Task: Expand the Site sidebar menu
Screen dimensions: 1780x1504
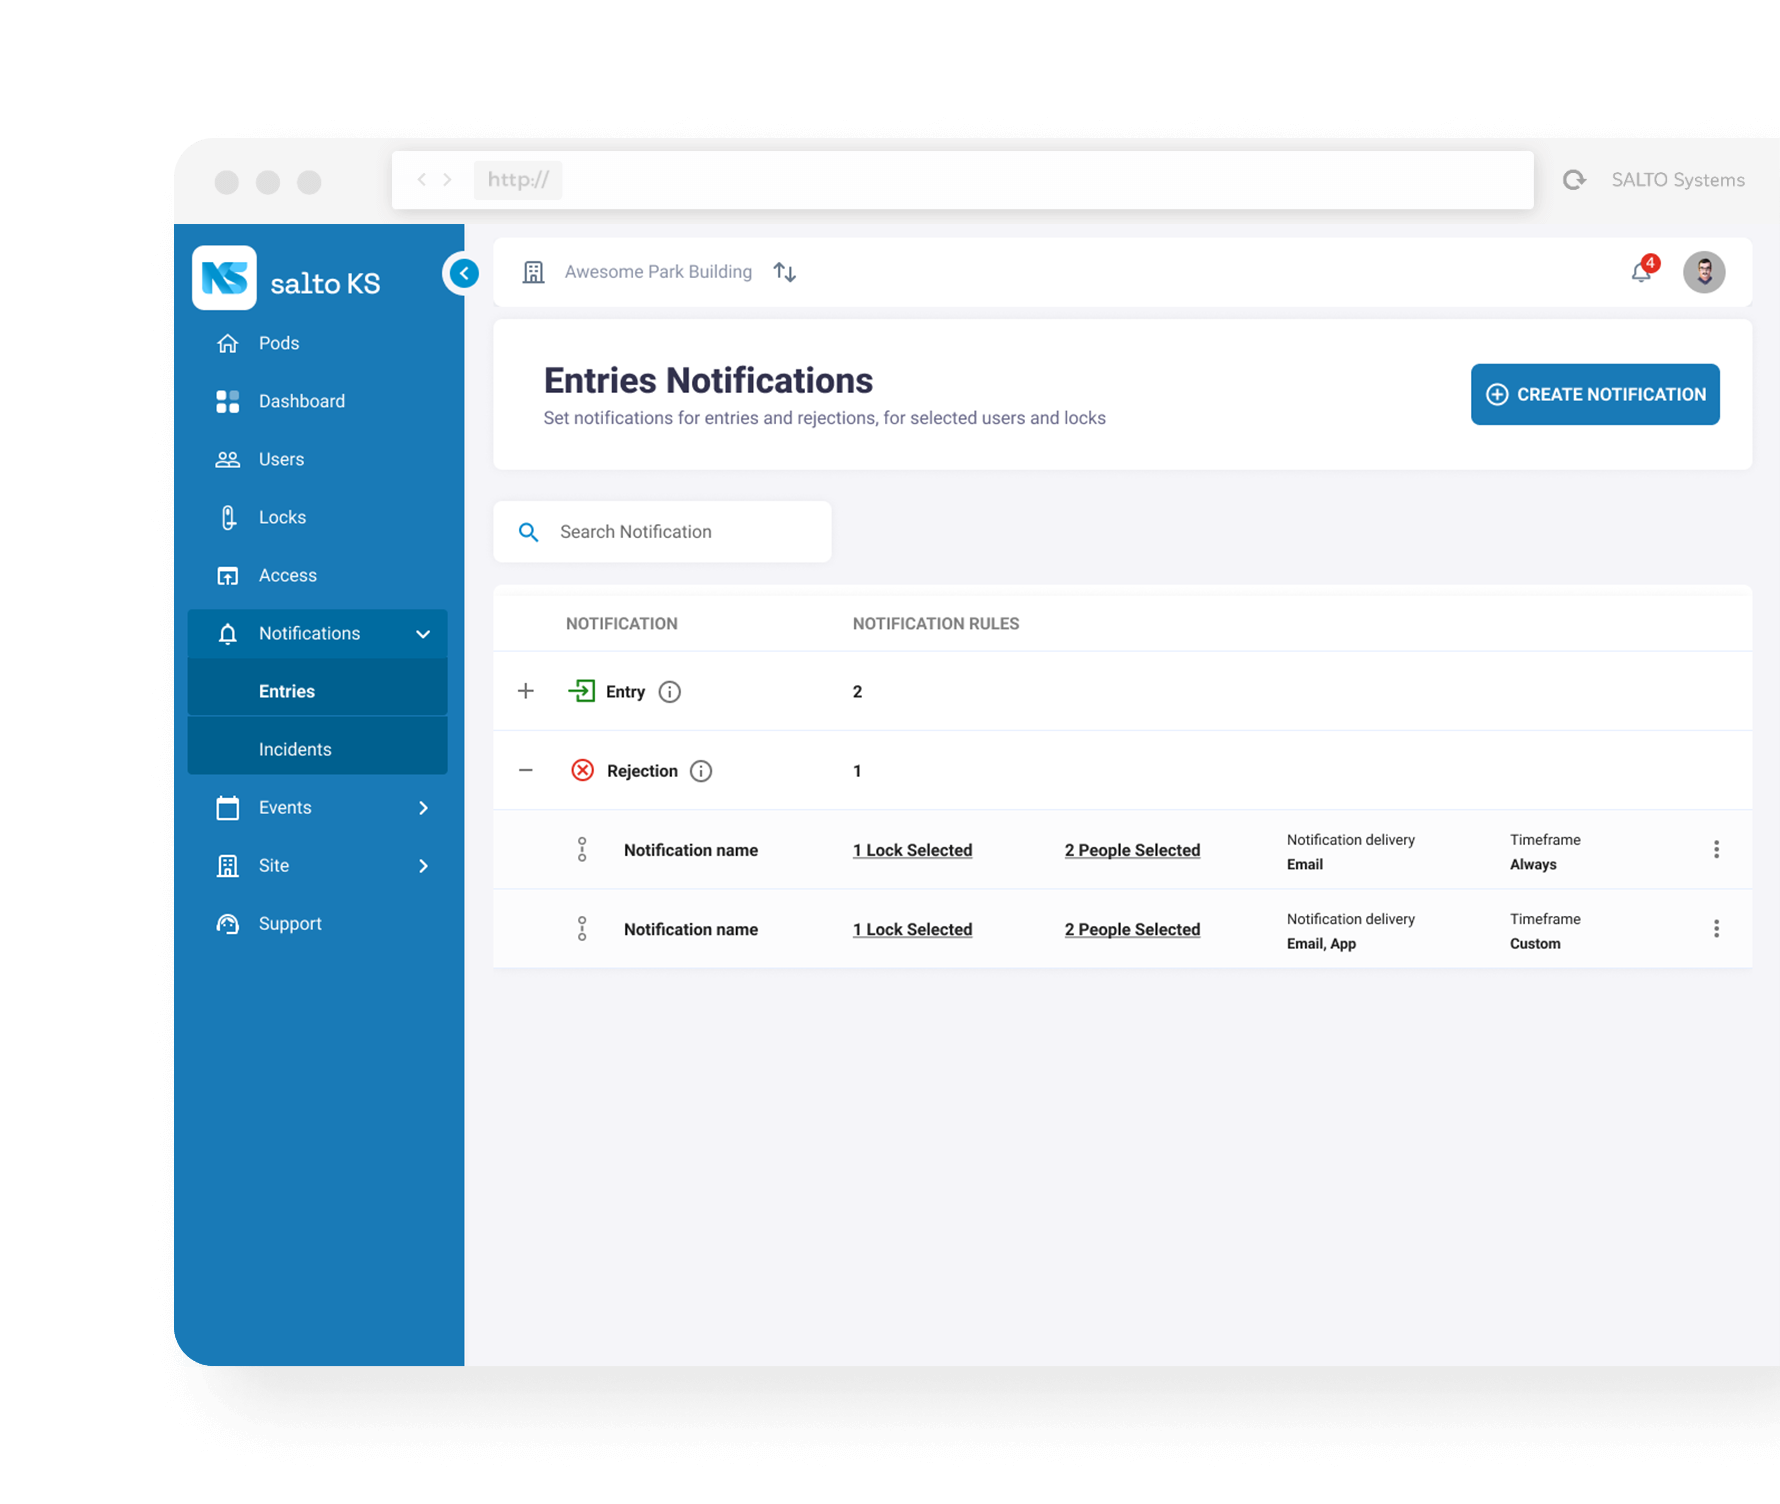Action: point(423,866)
